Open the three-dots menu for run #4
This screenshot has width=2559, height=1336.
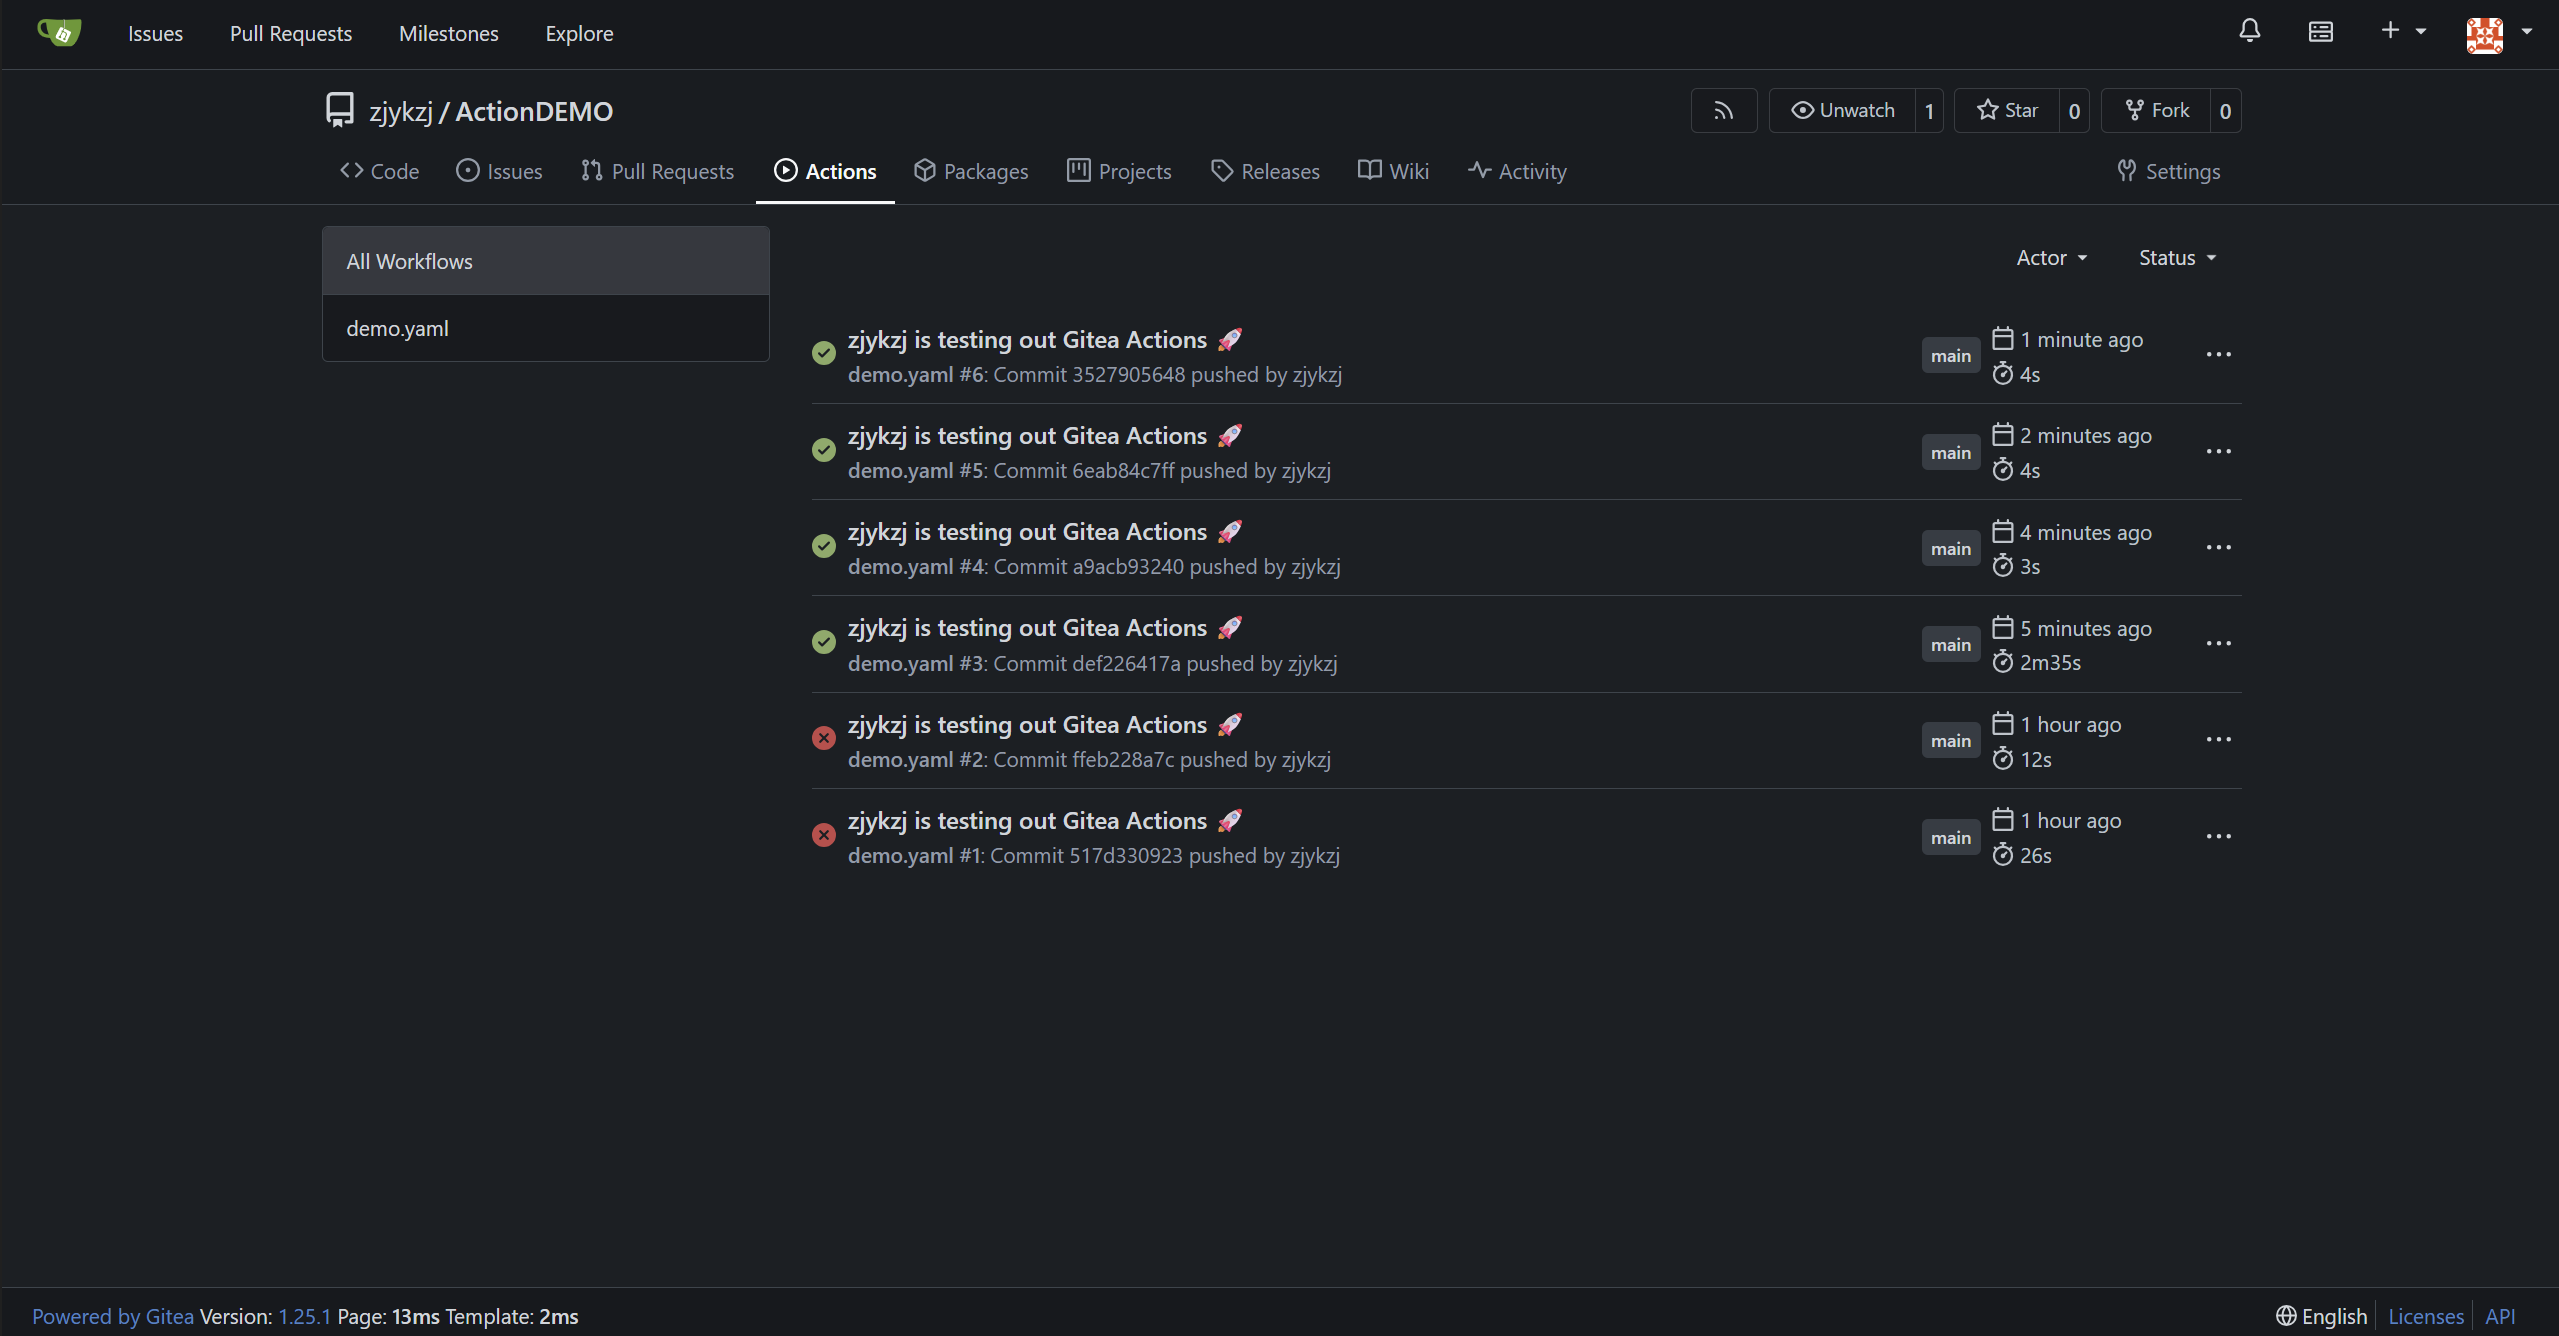coord(2218,548)
